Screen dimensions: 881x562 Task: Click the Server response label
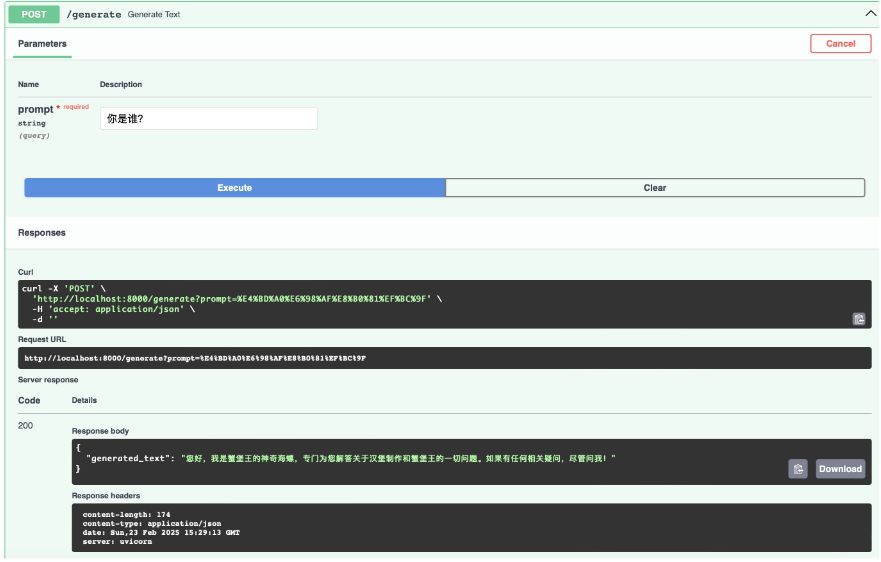(48, 380)
